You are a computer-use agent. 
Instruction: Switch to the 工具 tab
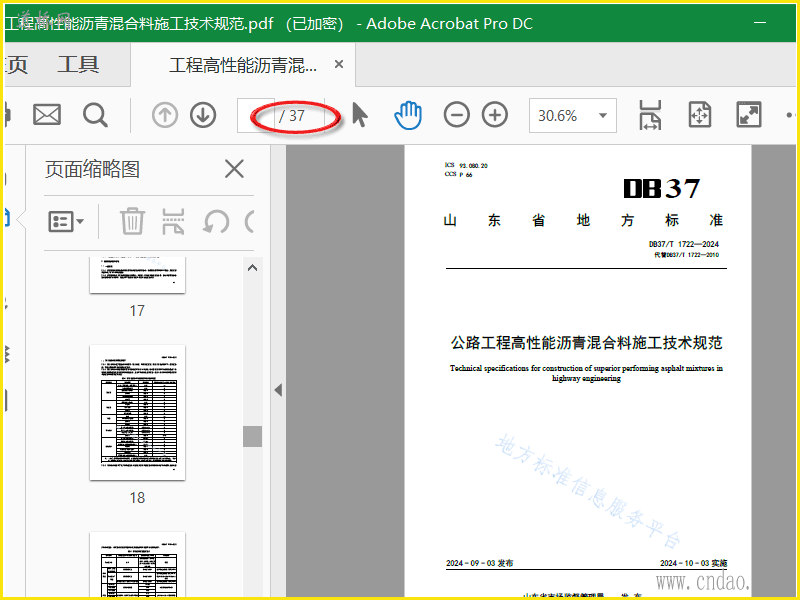coord(78,65)
